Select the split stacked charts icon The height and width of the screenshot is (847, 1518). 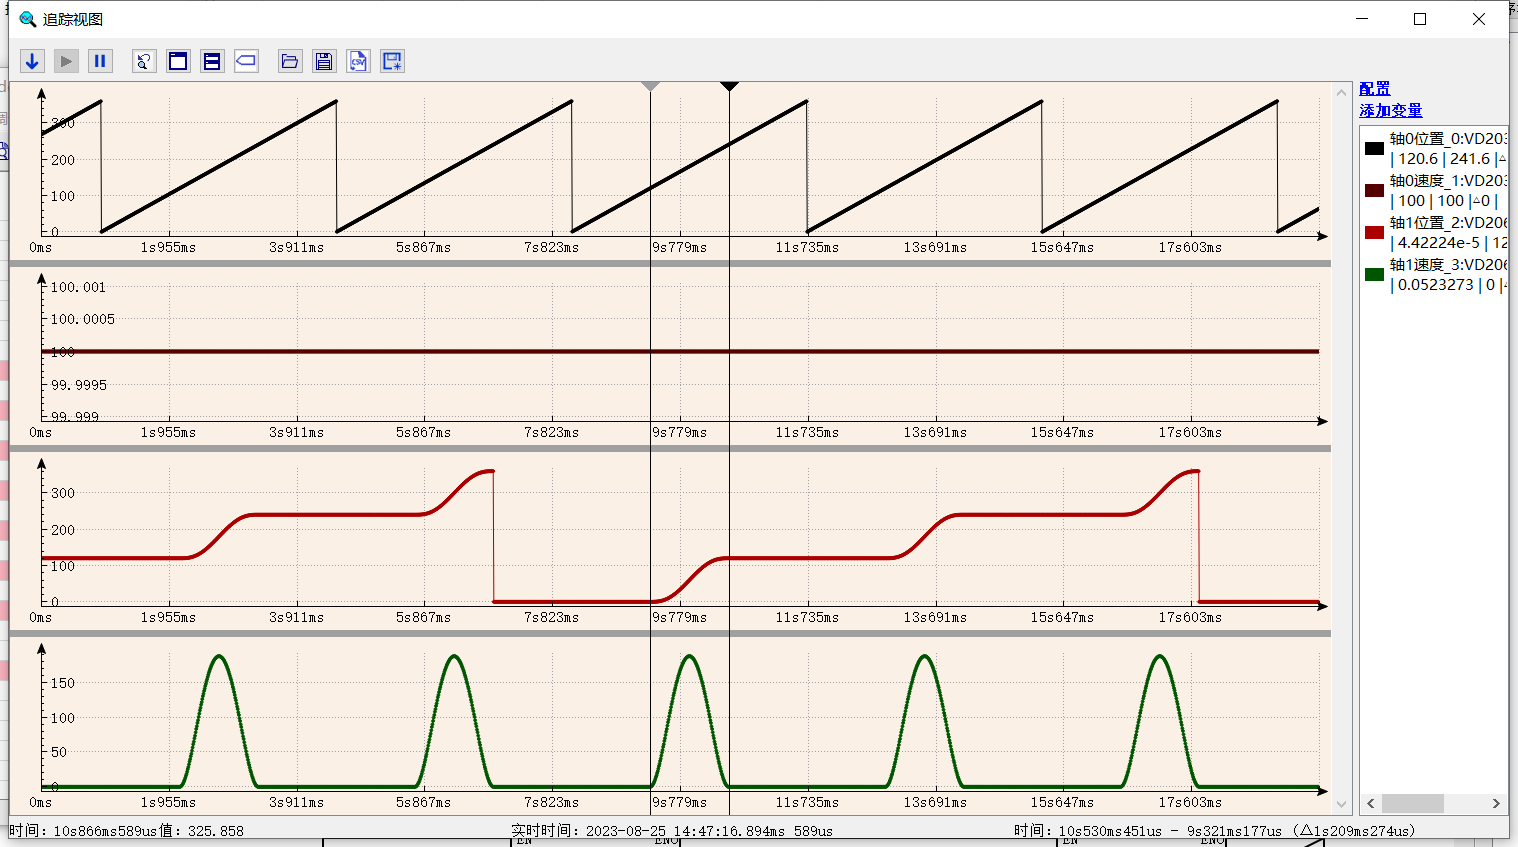coord(212,61)
